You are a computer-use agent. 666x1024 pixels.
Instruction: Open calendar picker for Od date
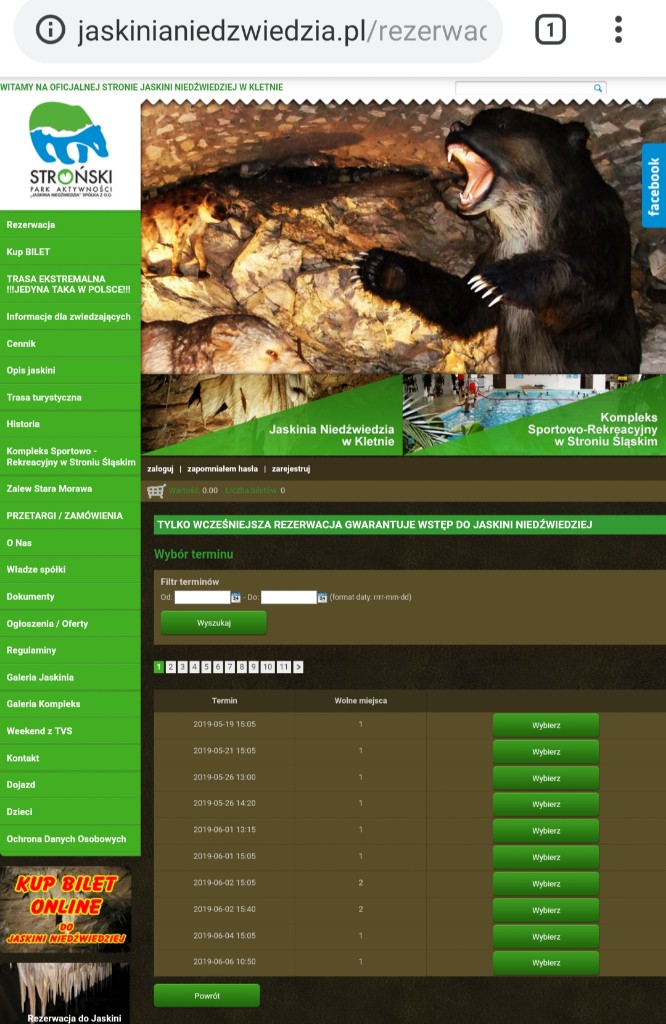[236, 598]
